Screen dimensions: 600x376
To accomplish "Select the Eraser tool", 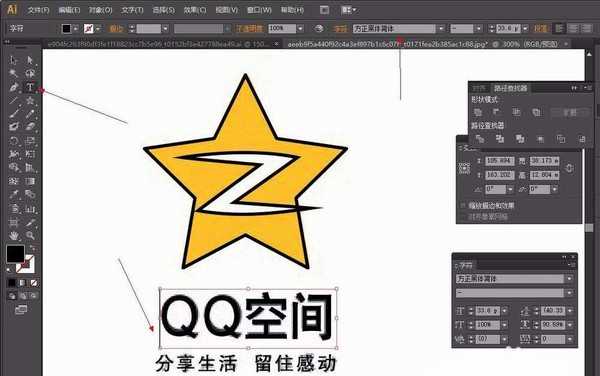I will [x=30, y=127].
